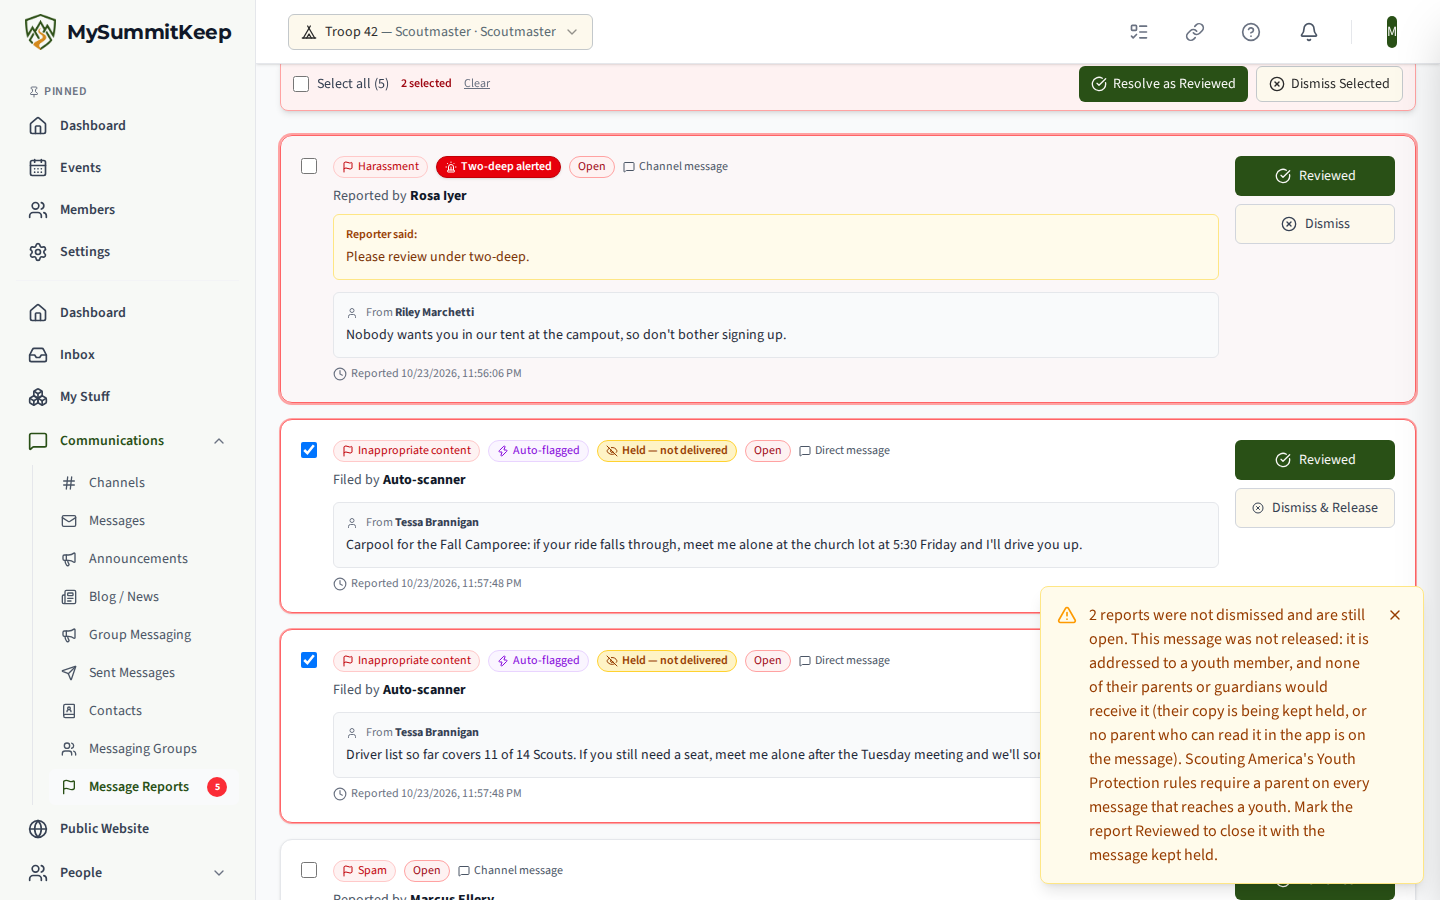This screenshot has height=900, width=1440.
Task: Open Messages under Communications
Action: point(143,521)
